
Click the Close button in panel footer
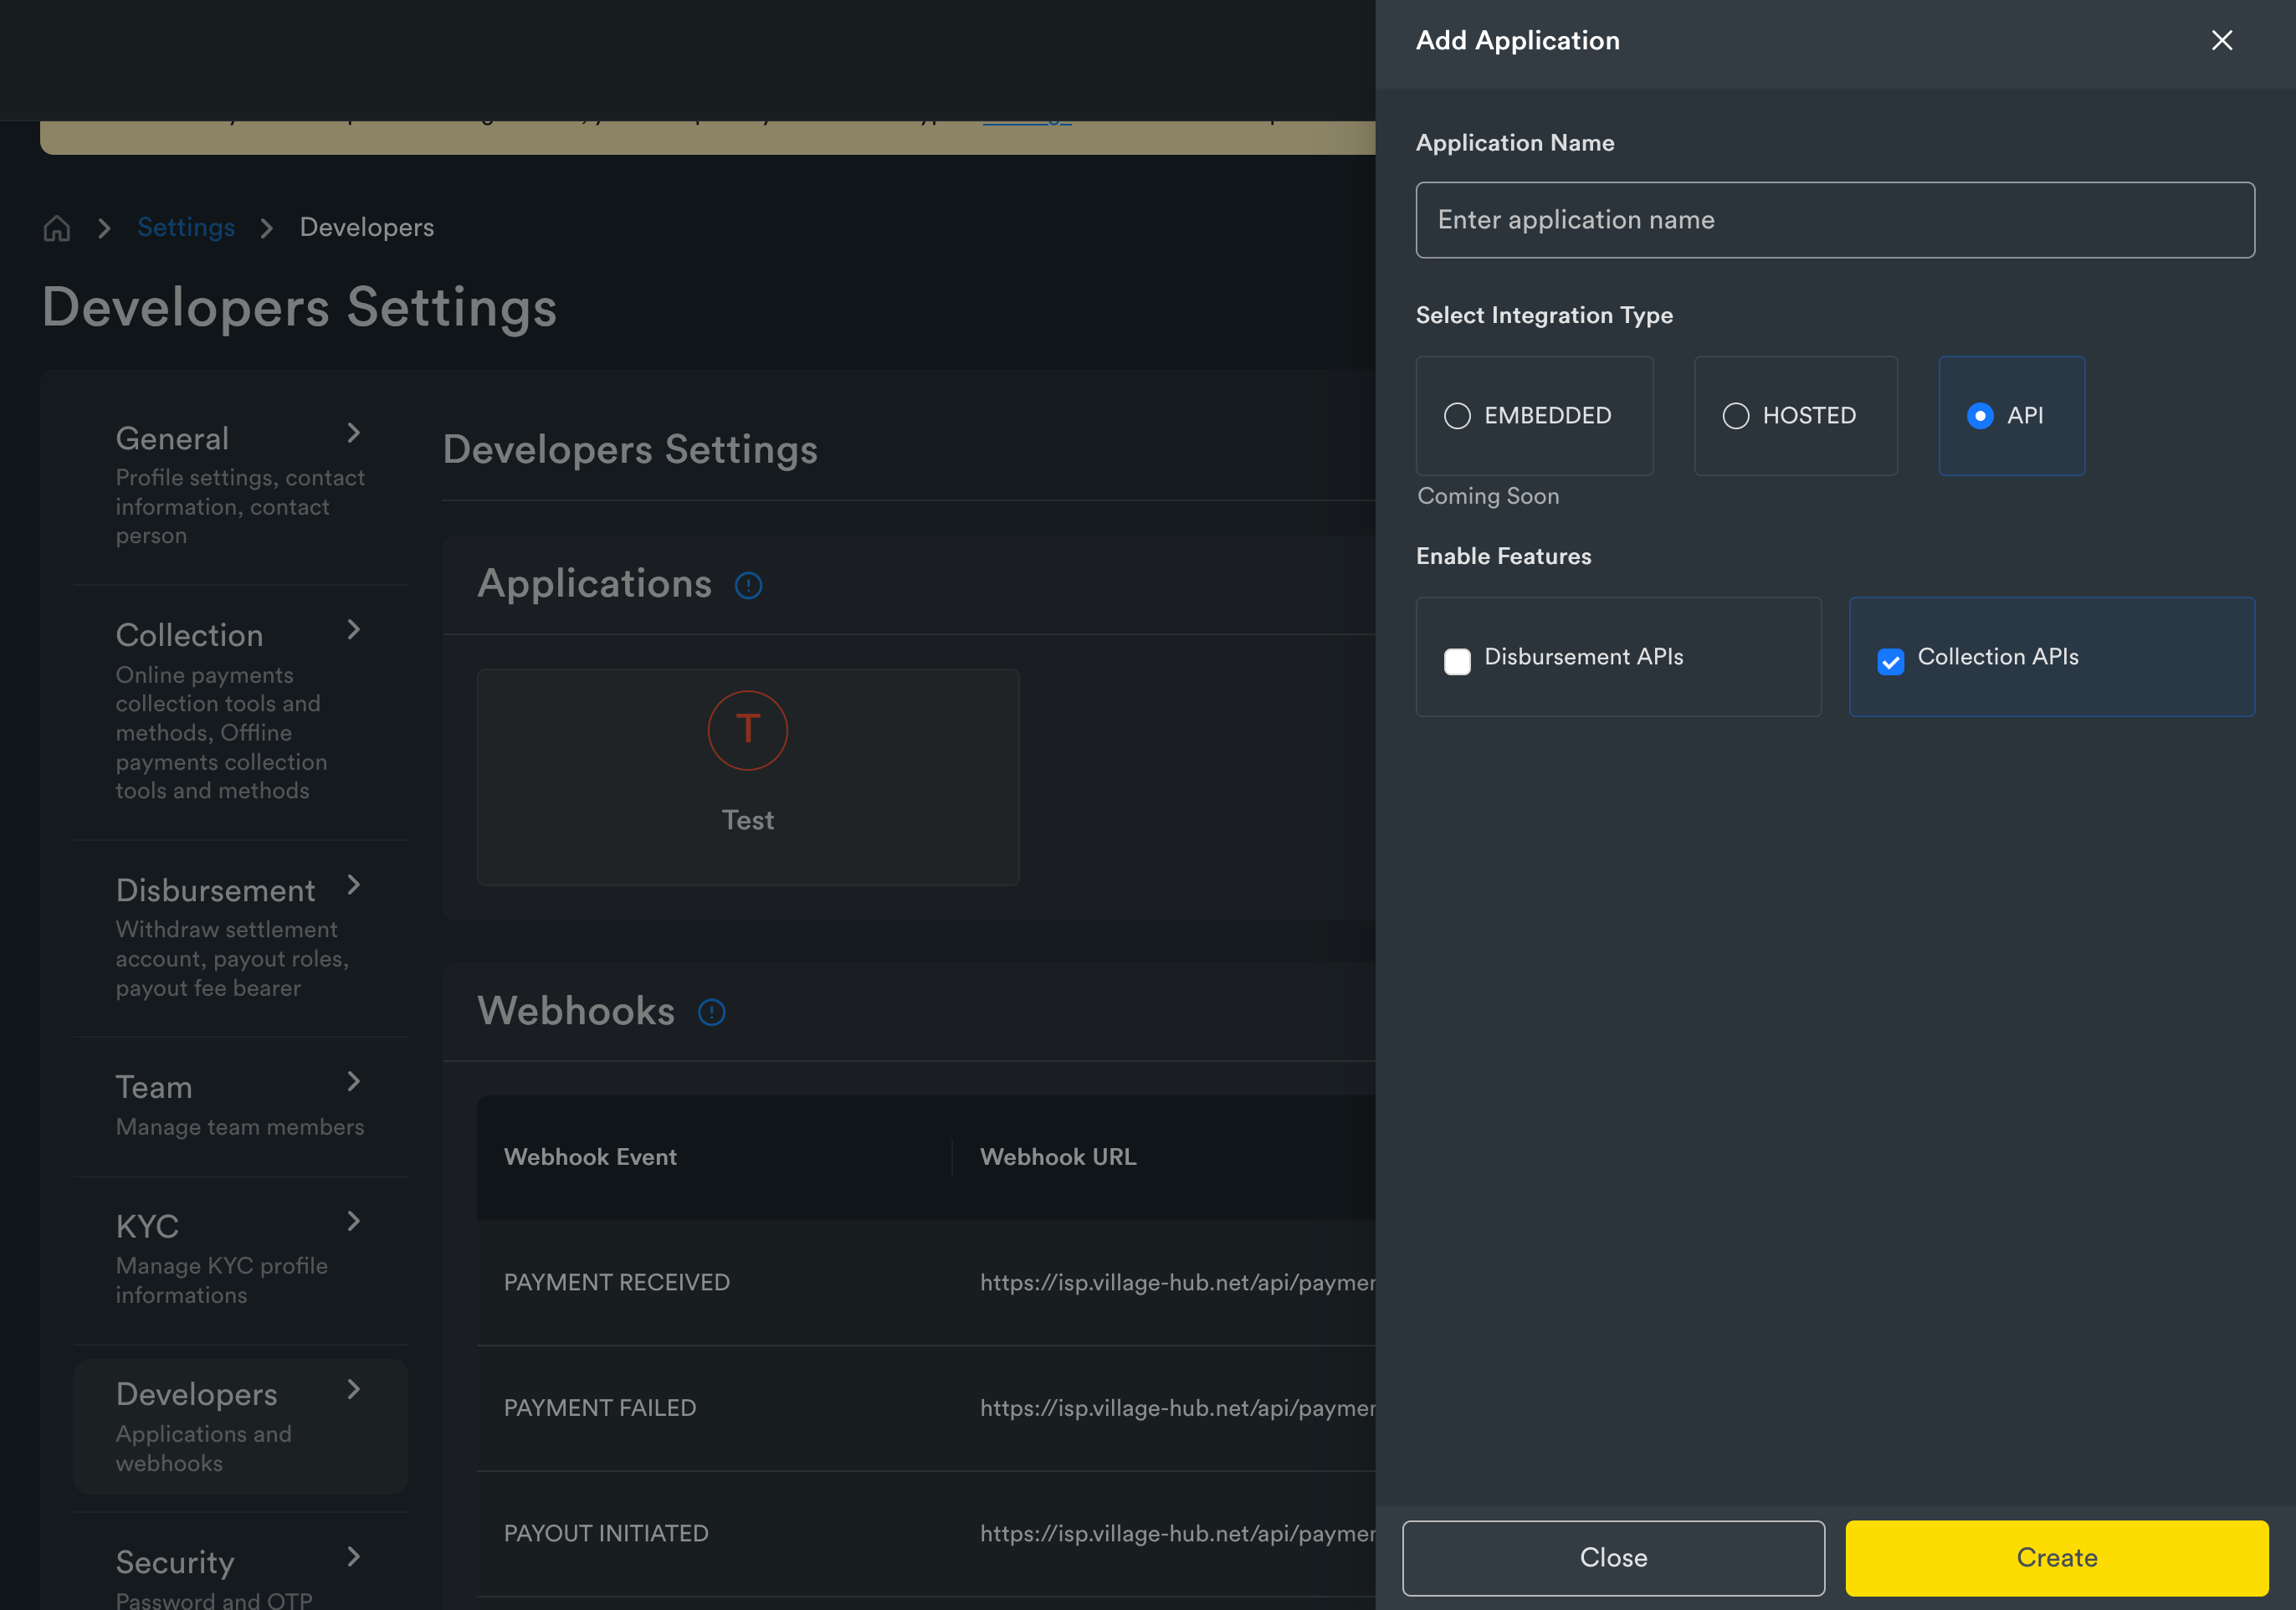pyautogui.click(x=1613, y=1557)
